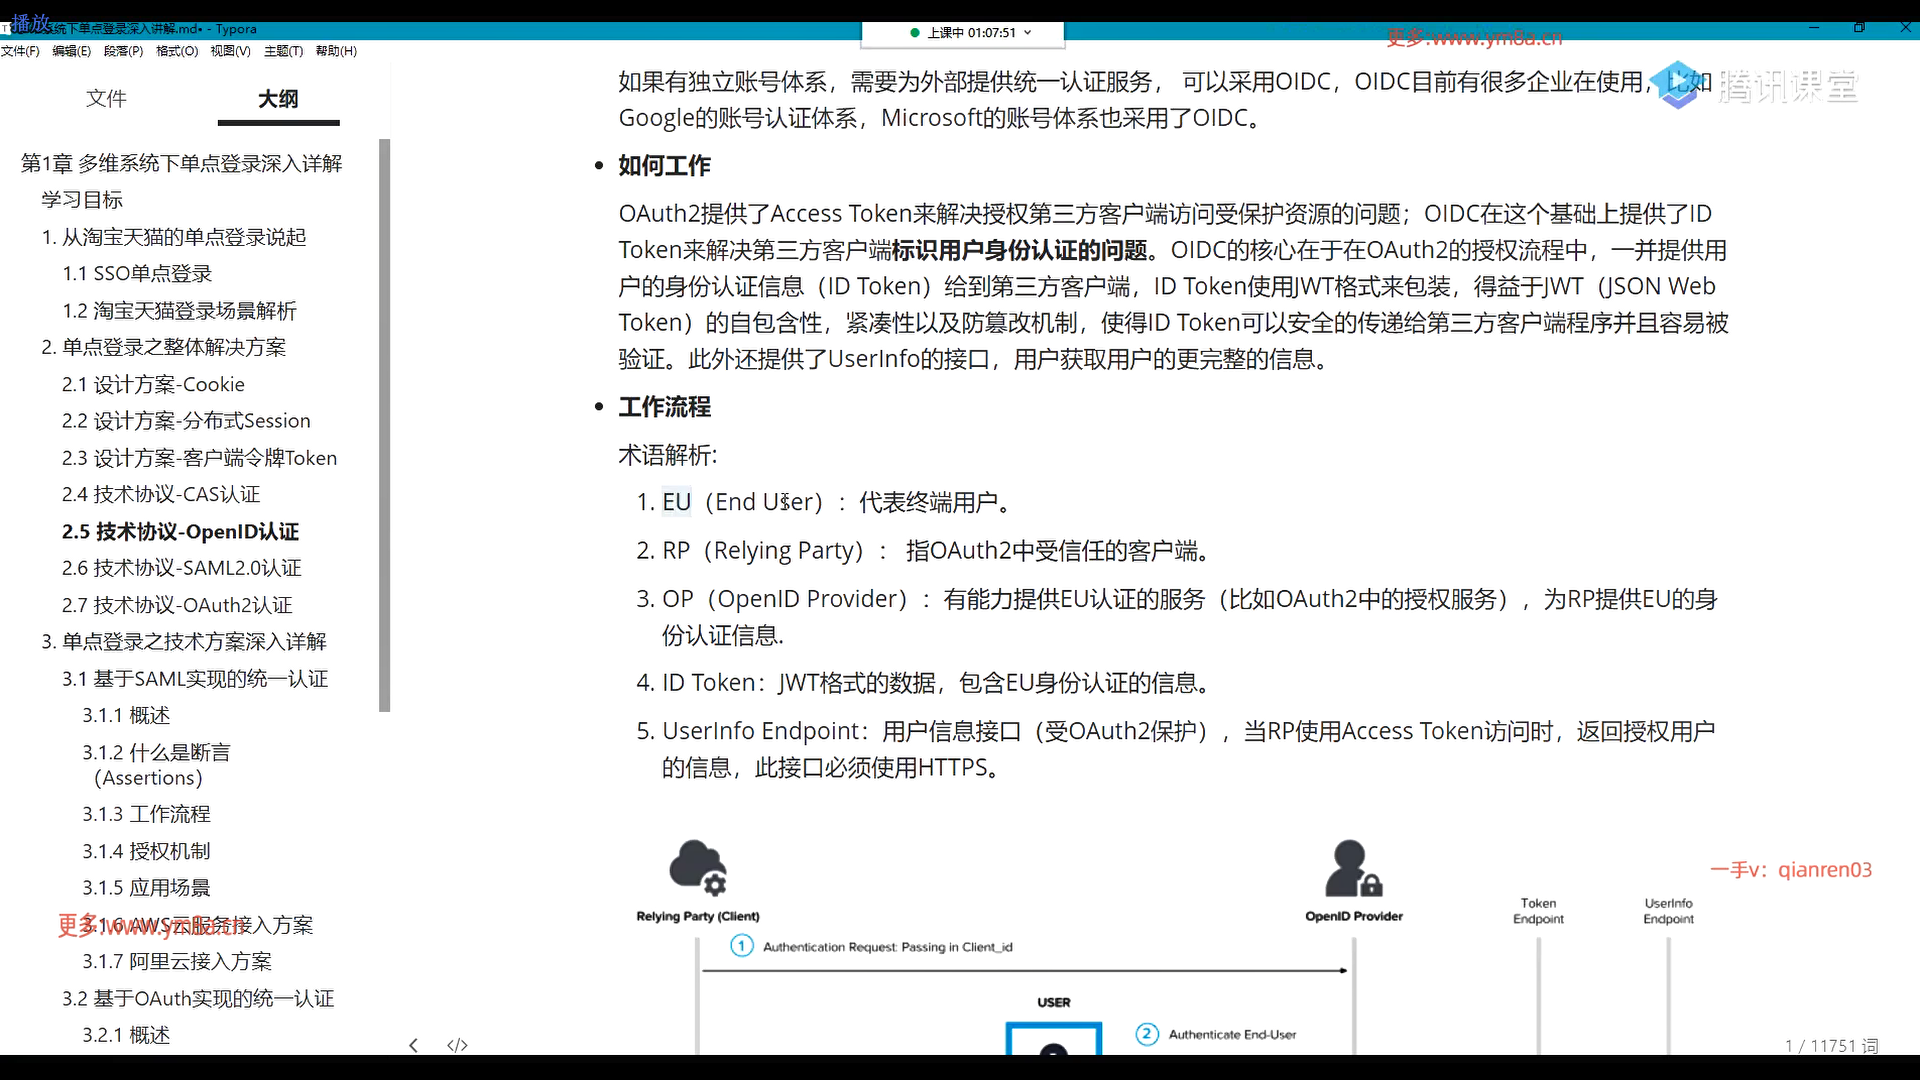Click the word count indicator
Viewport: 1920px width, 1080px height.
(x=1831, y=1046)
